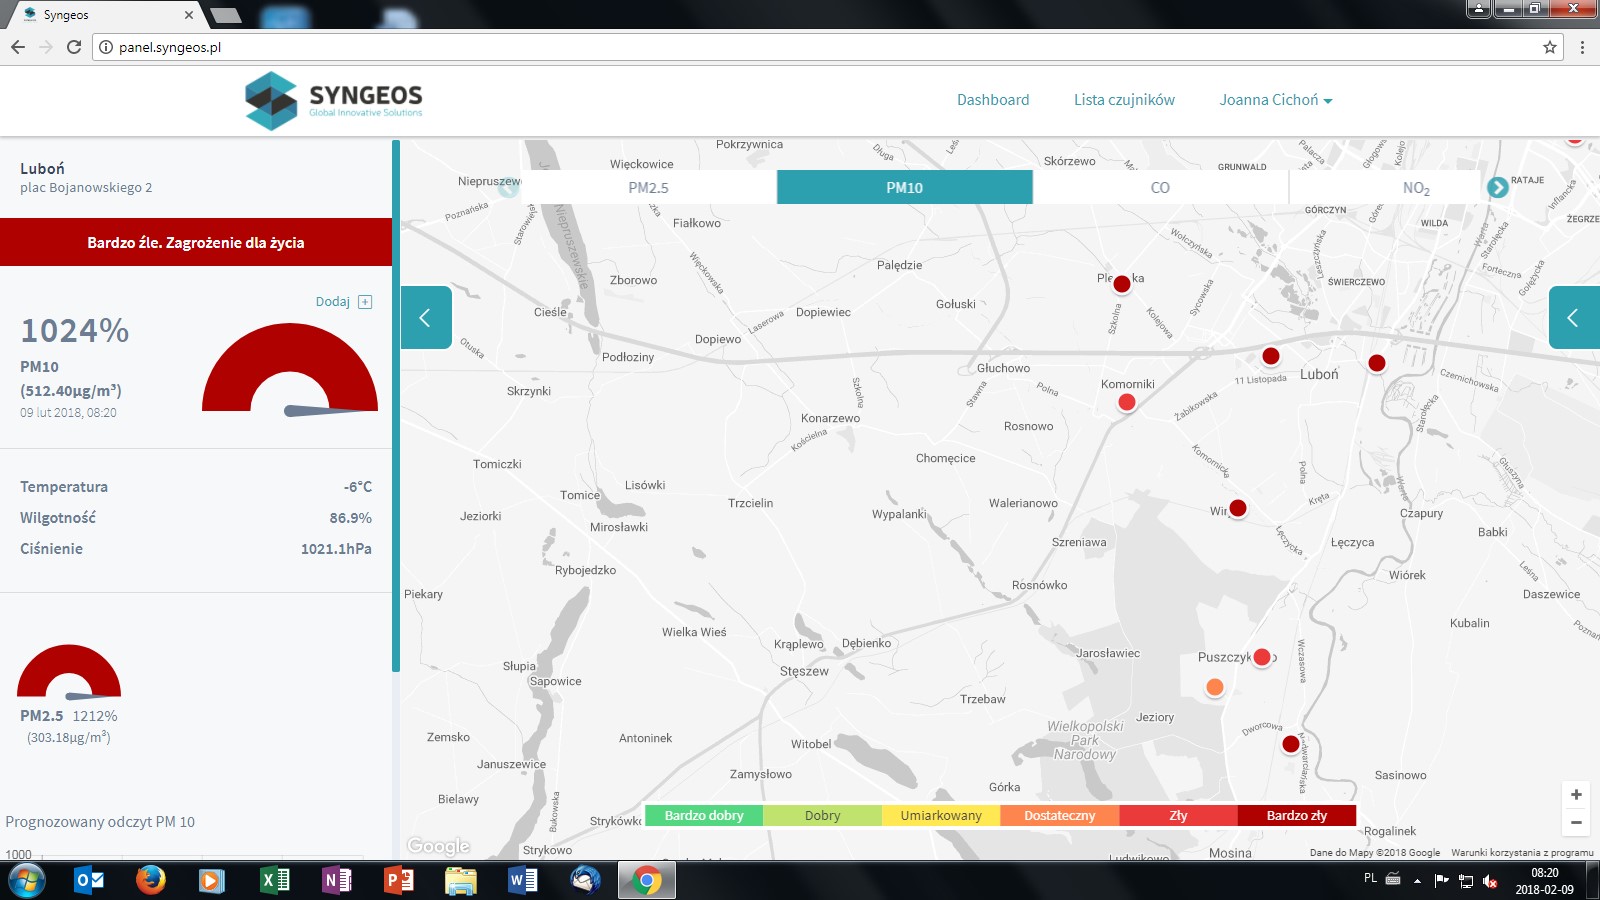Viewport: 1600px width, 900px height.
Task: Click the taskbar clock showing 08:20
Action: tap(1544, 880)
